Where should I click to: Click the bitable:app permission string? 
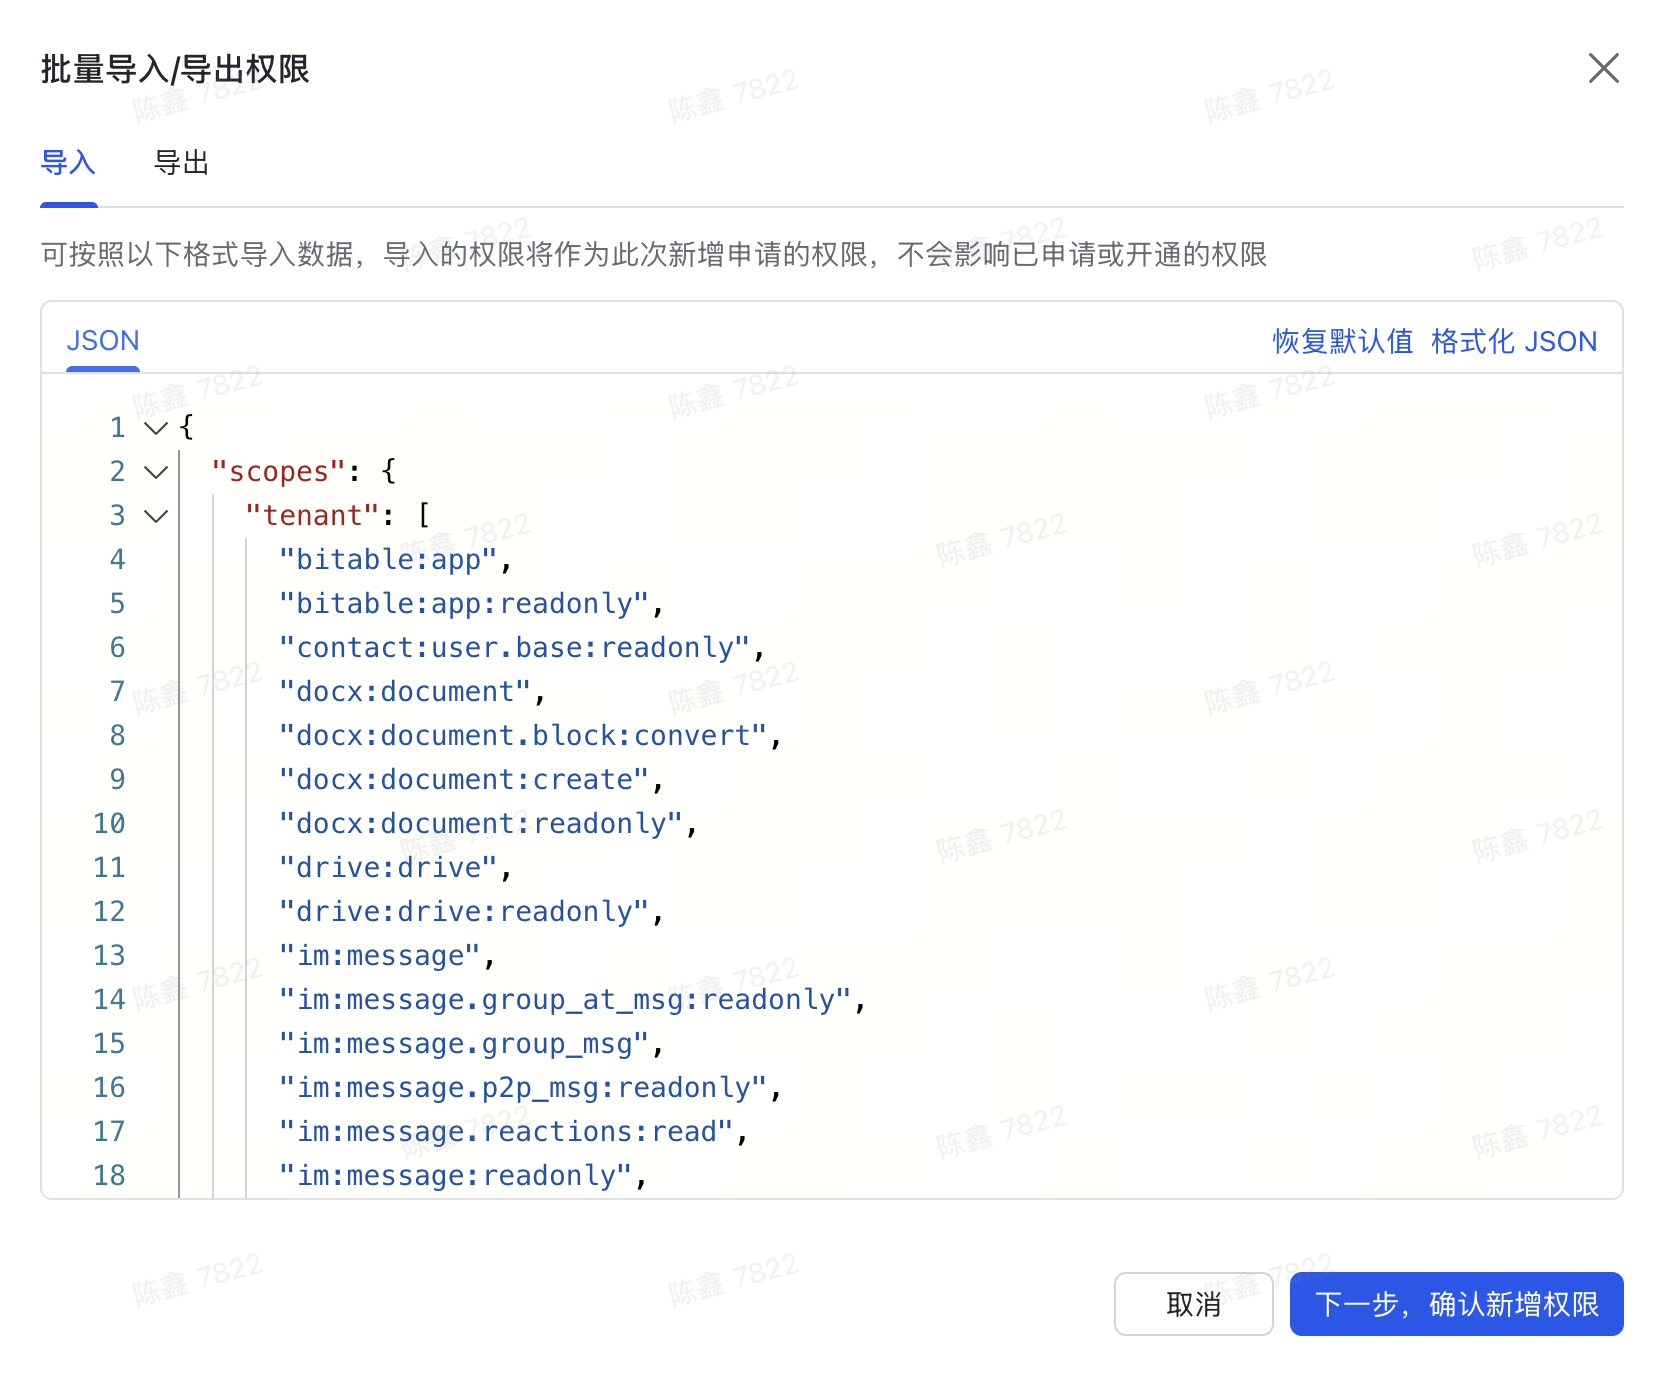click(x=390, y=559)
